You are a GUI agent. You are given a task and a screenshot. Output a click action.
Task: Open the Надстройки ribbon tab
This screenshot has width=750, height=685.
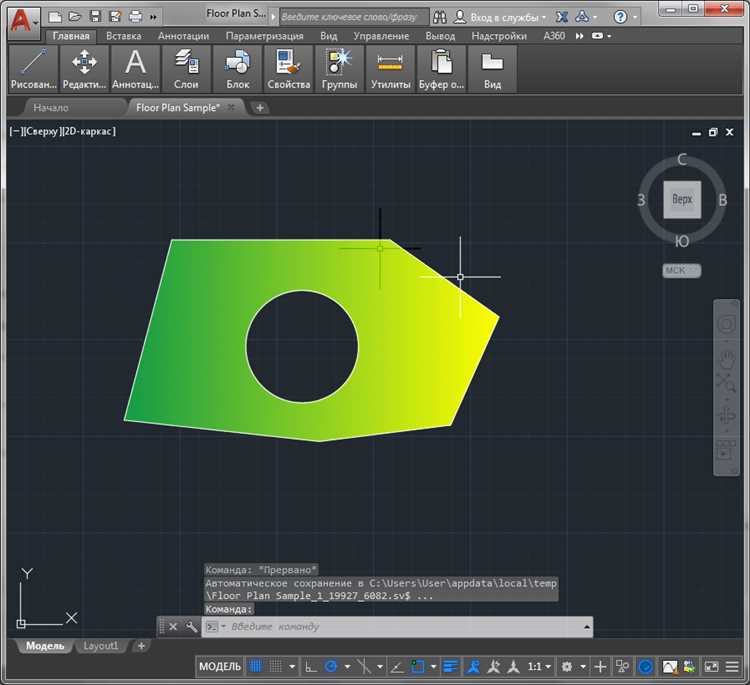point(499,36)
